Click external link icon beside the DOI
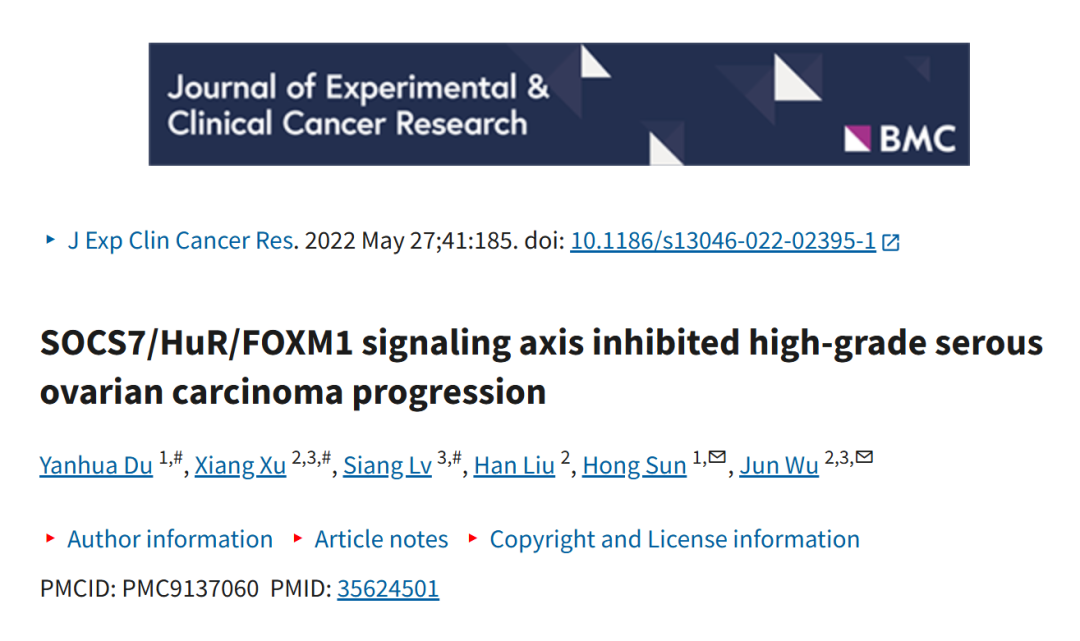 click(x=891, y=242)
